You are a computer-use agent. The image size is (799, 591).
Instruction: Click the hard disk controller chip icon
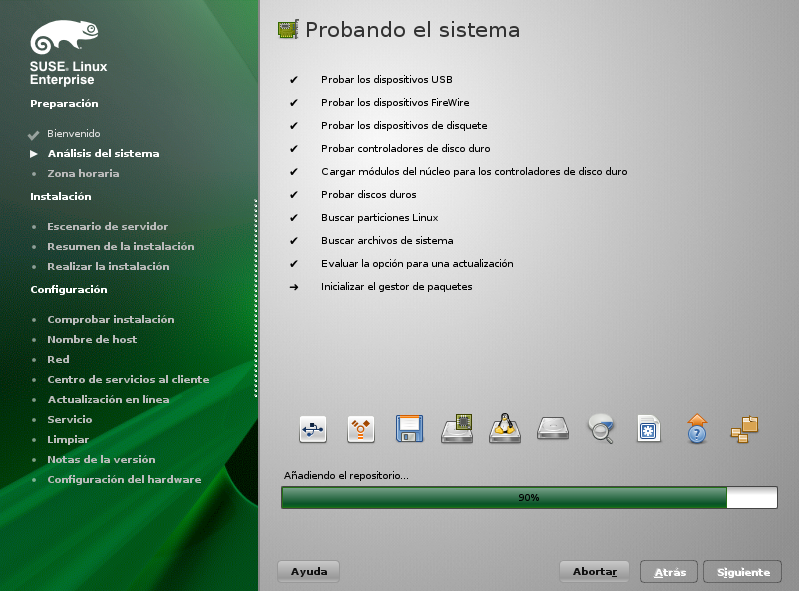(457, 429)
